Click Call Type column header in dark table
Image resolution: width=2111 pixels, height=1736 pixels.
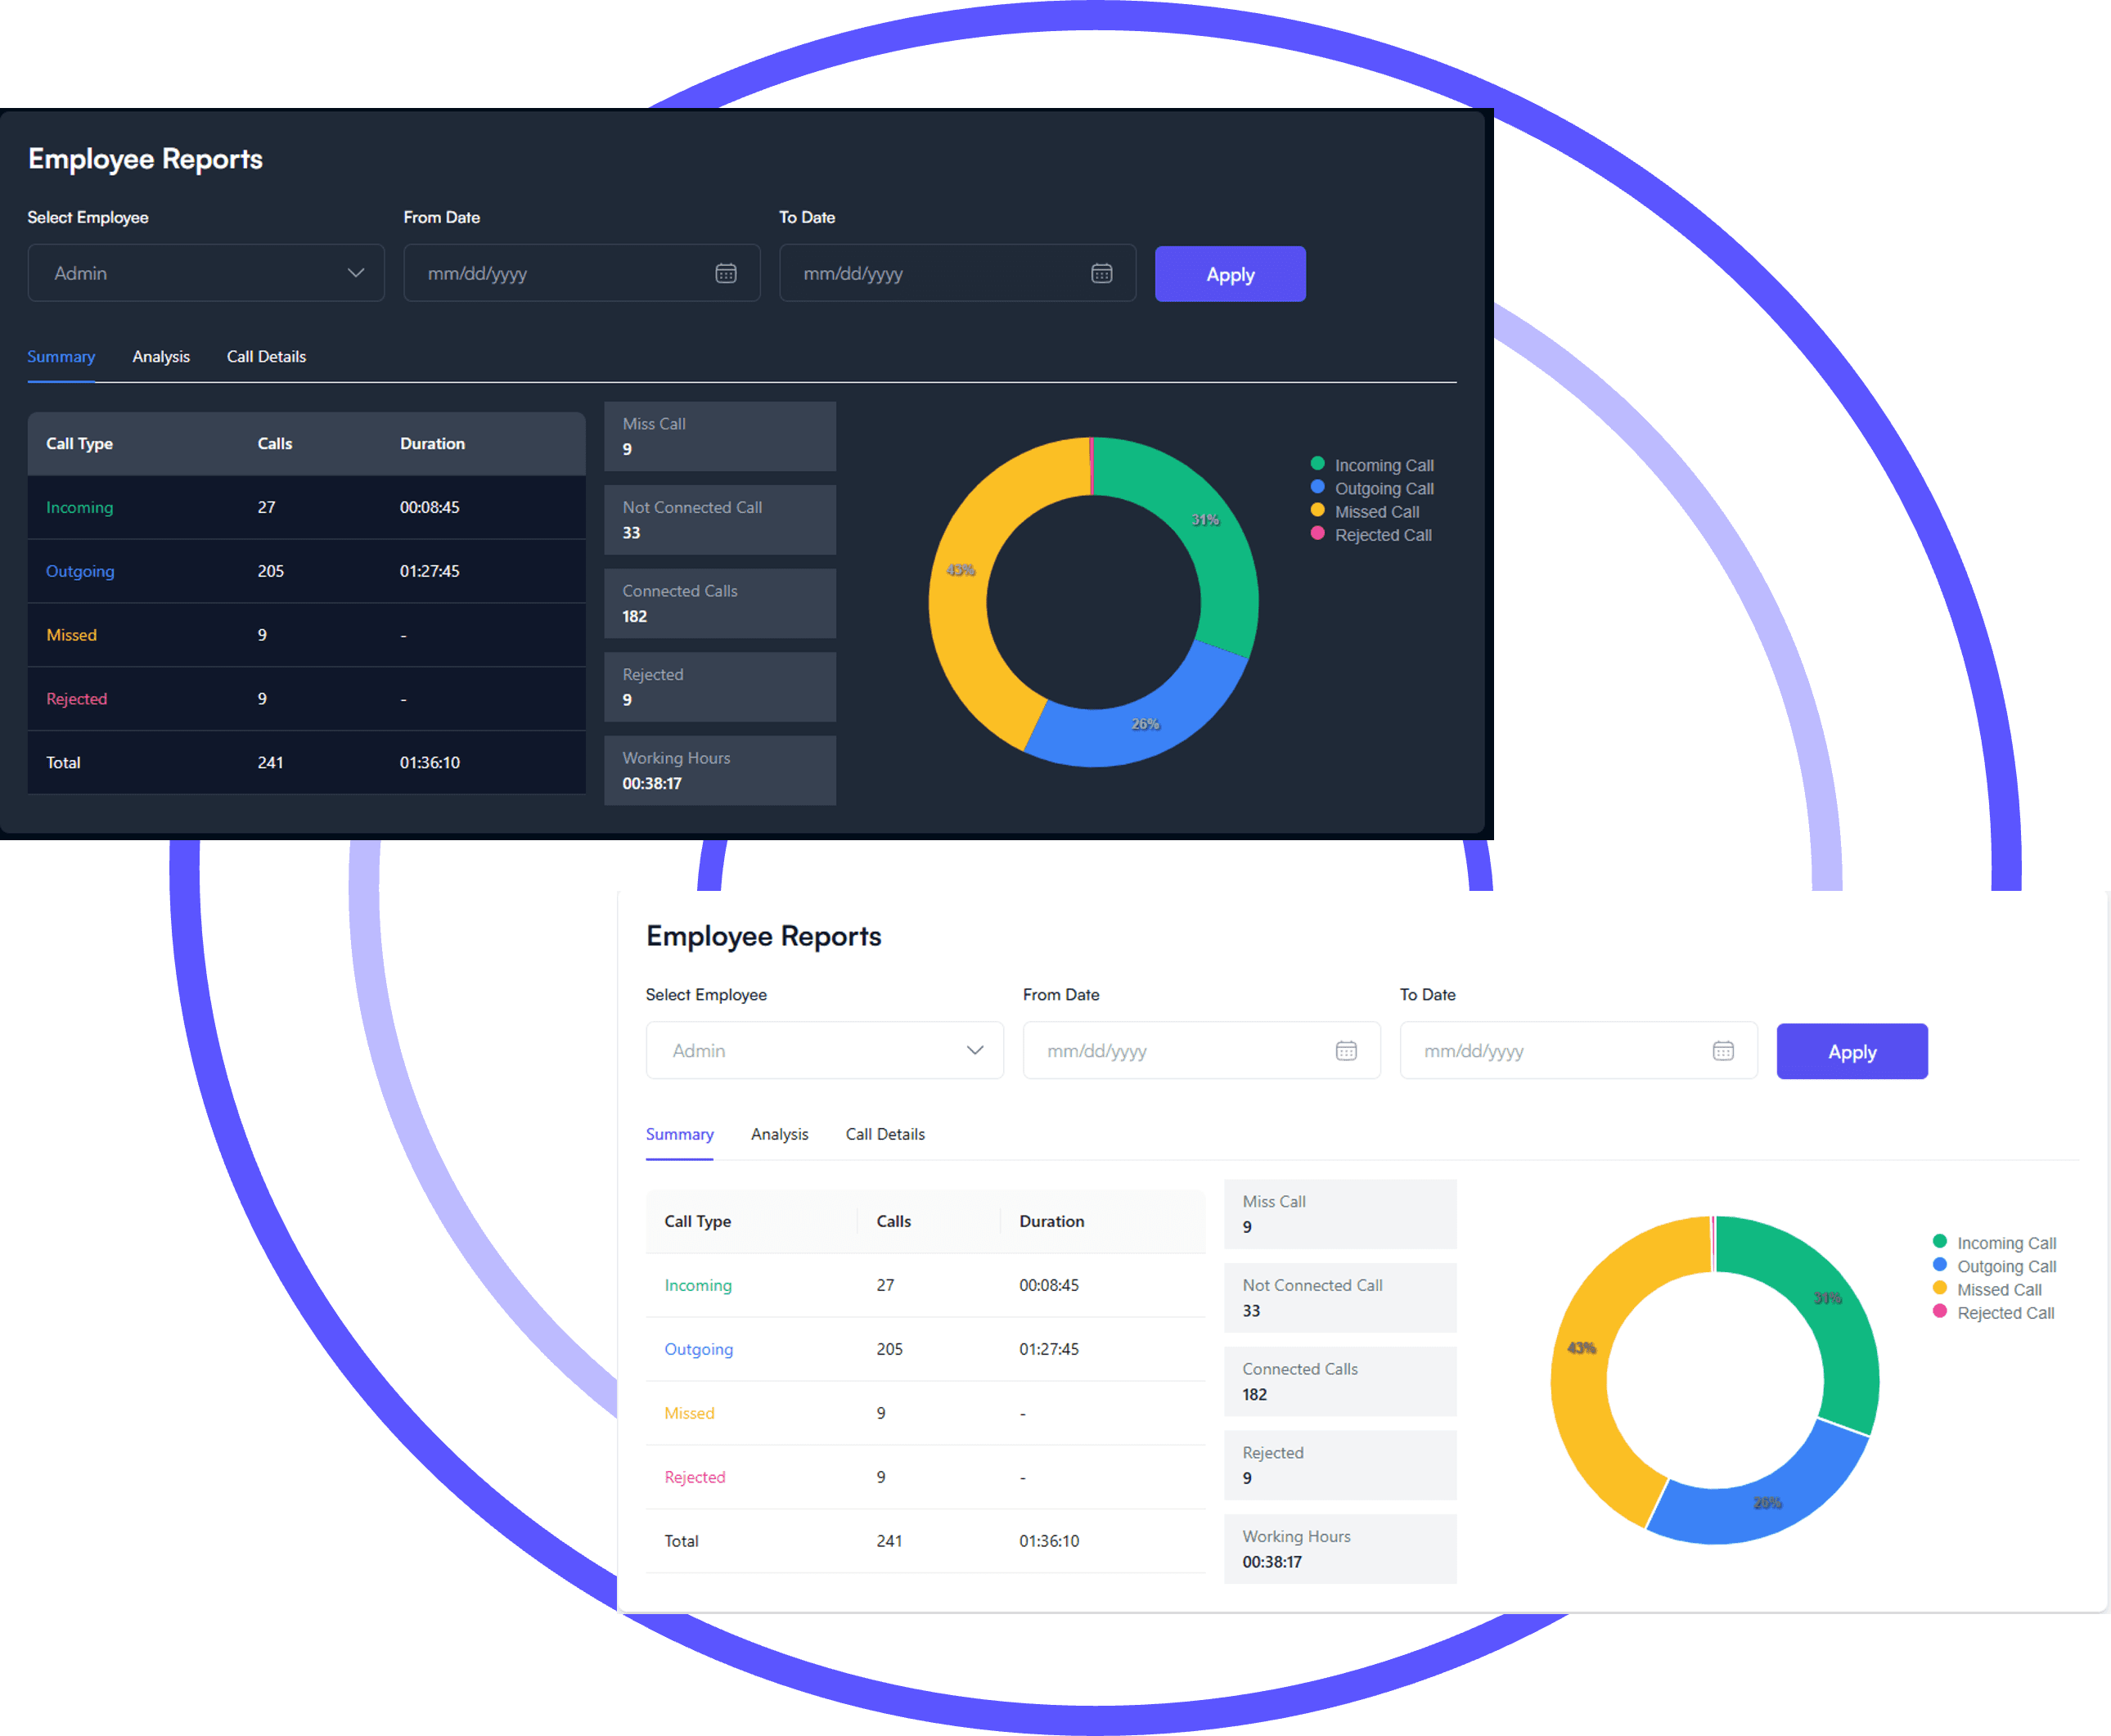click(x=79, y=443)
